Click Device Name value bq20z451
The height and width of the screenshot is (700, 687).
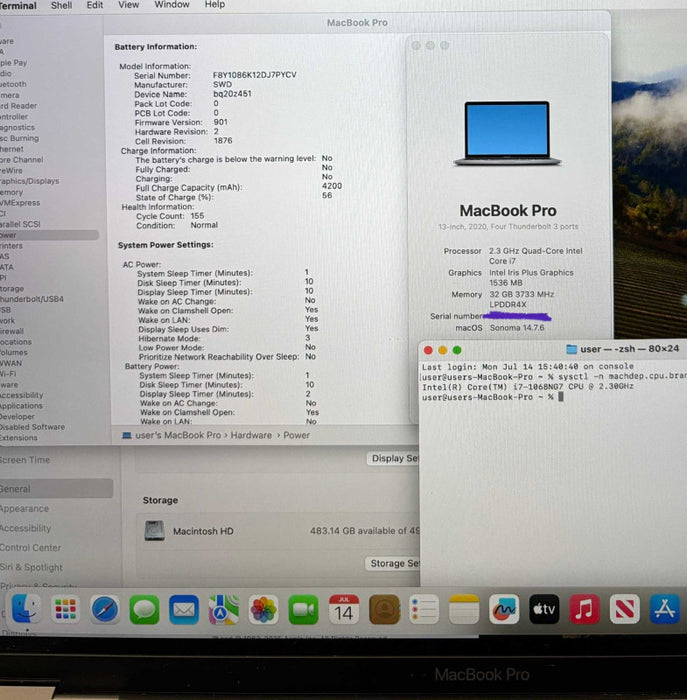point(232,94)
